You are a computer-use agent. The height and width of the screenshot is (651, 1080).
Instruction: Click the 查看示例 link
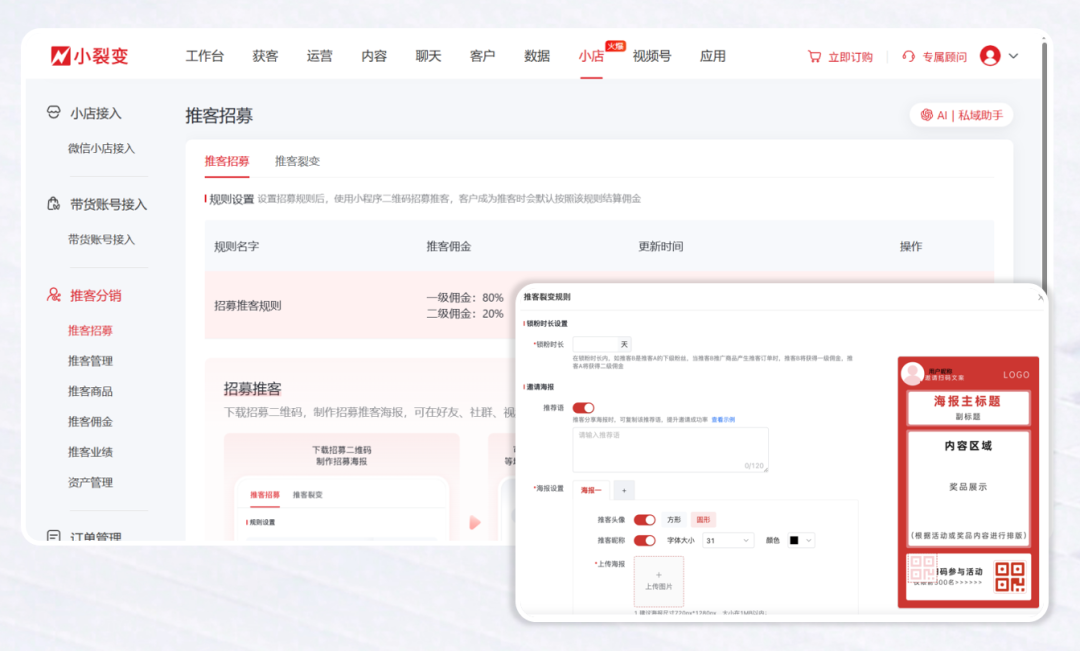pos(722,421)
